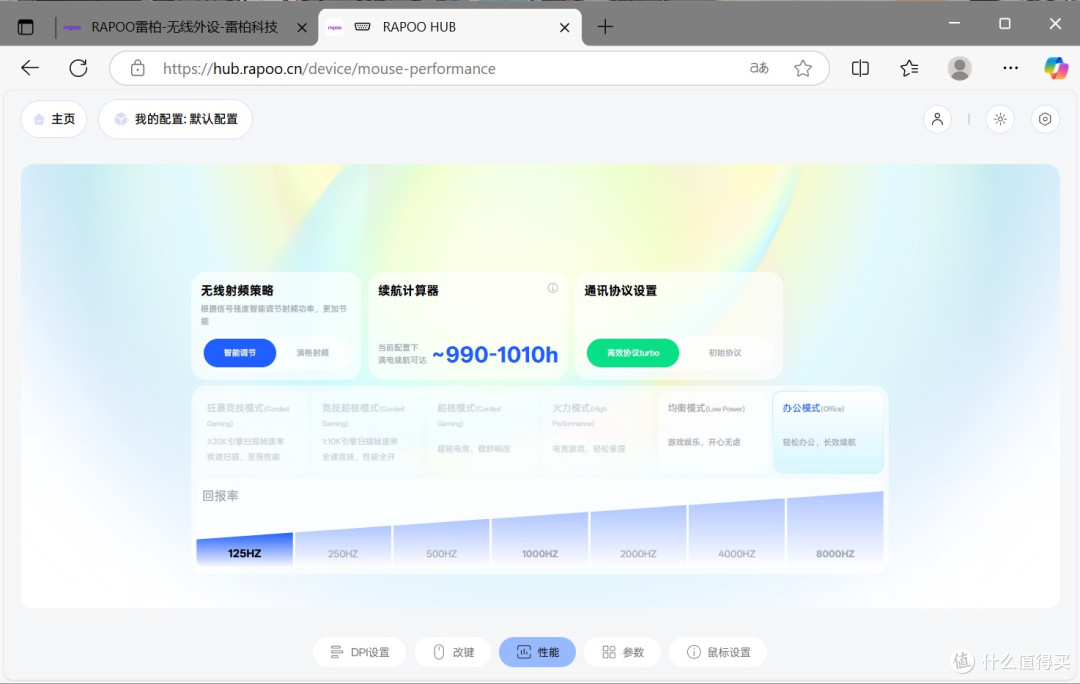Set polling rate to 4000HZ

(737, 532)
